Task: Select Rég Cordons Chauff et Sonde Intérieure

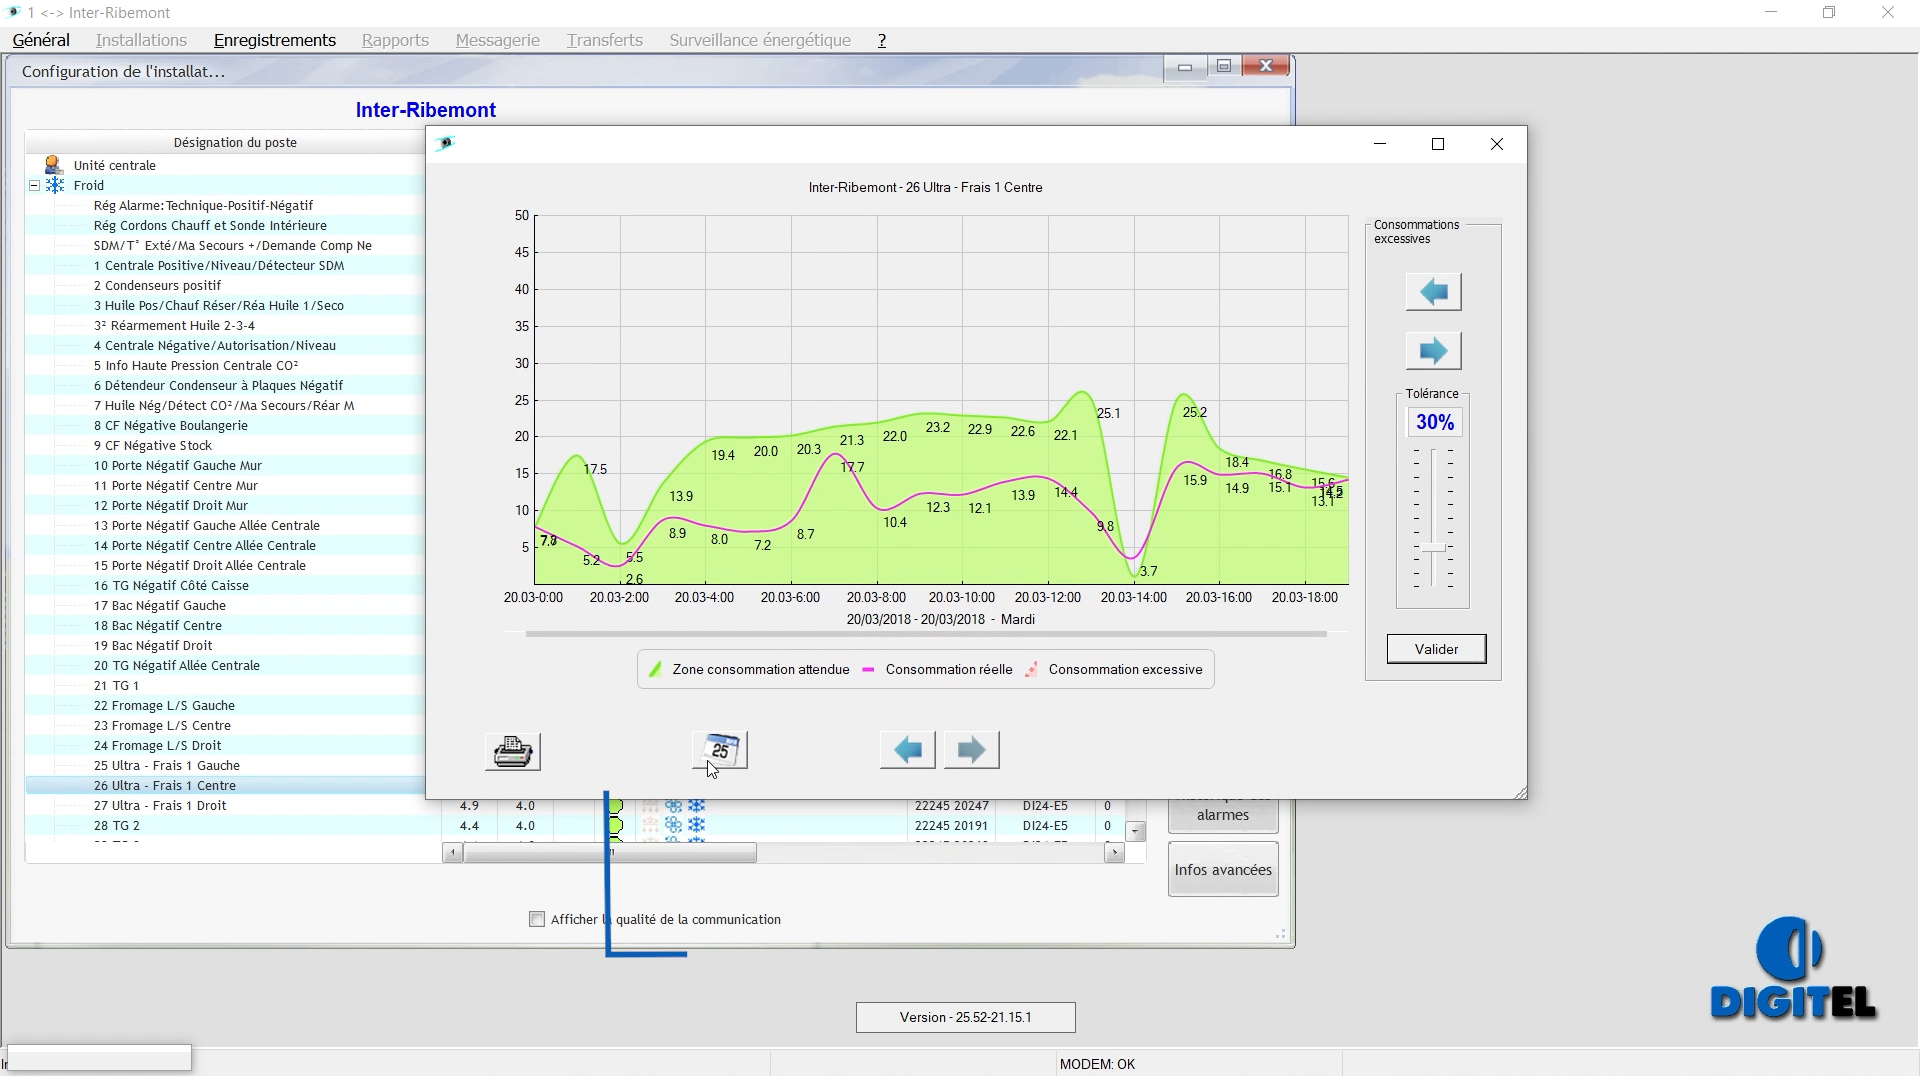Action: (x=210, y=225)
